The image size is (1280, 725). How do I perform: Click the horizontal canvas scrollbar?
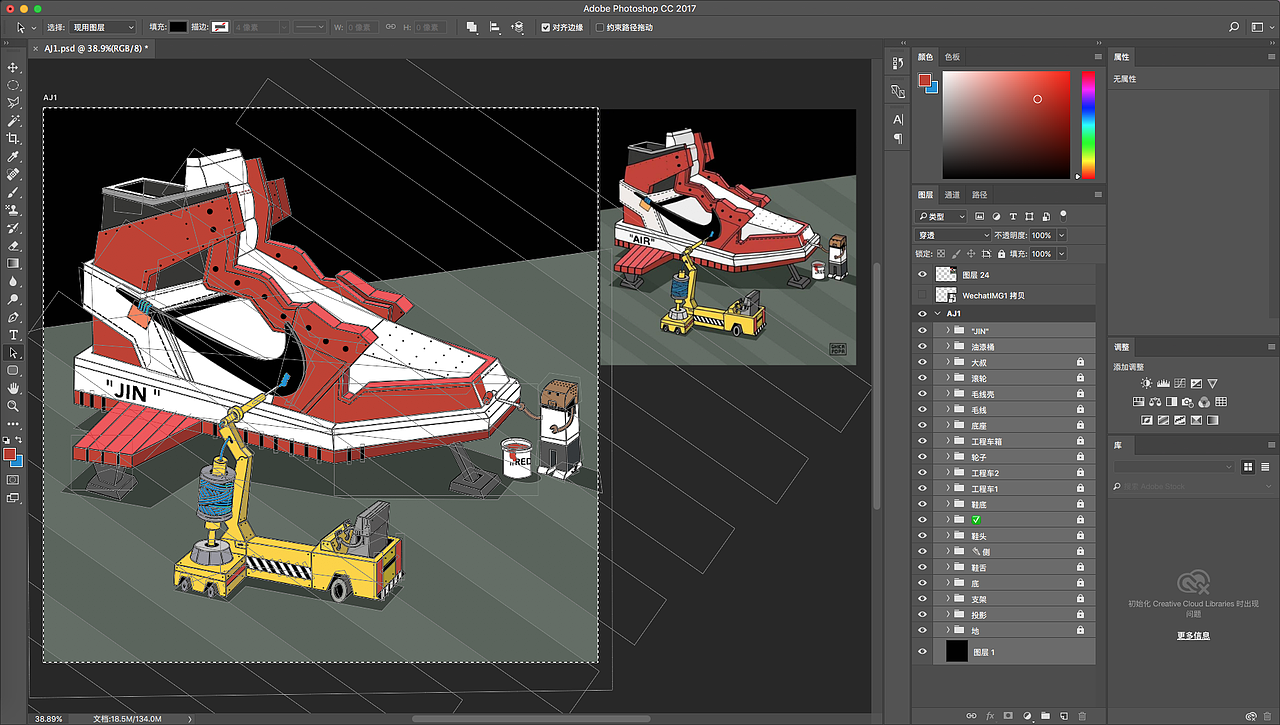(530, 718)
